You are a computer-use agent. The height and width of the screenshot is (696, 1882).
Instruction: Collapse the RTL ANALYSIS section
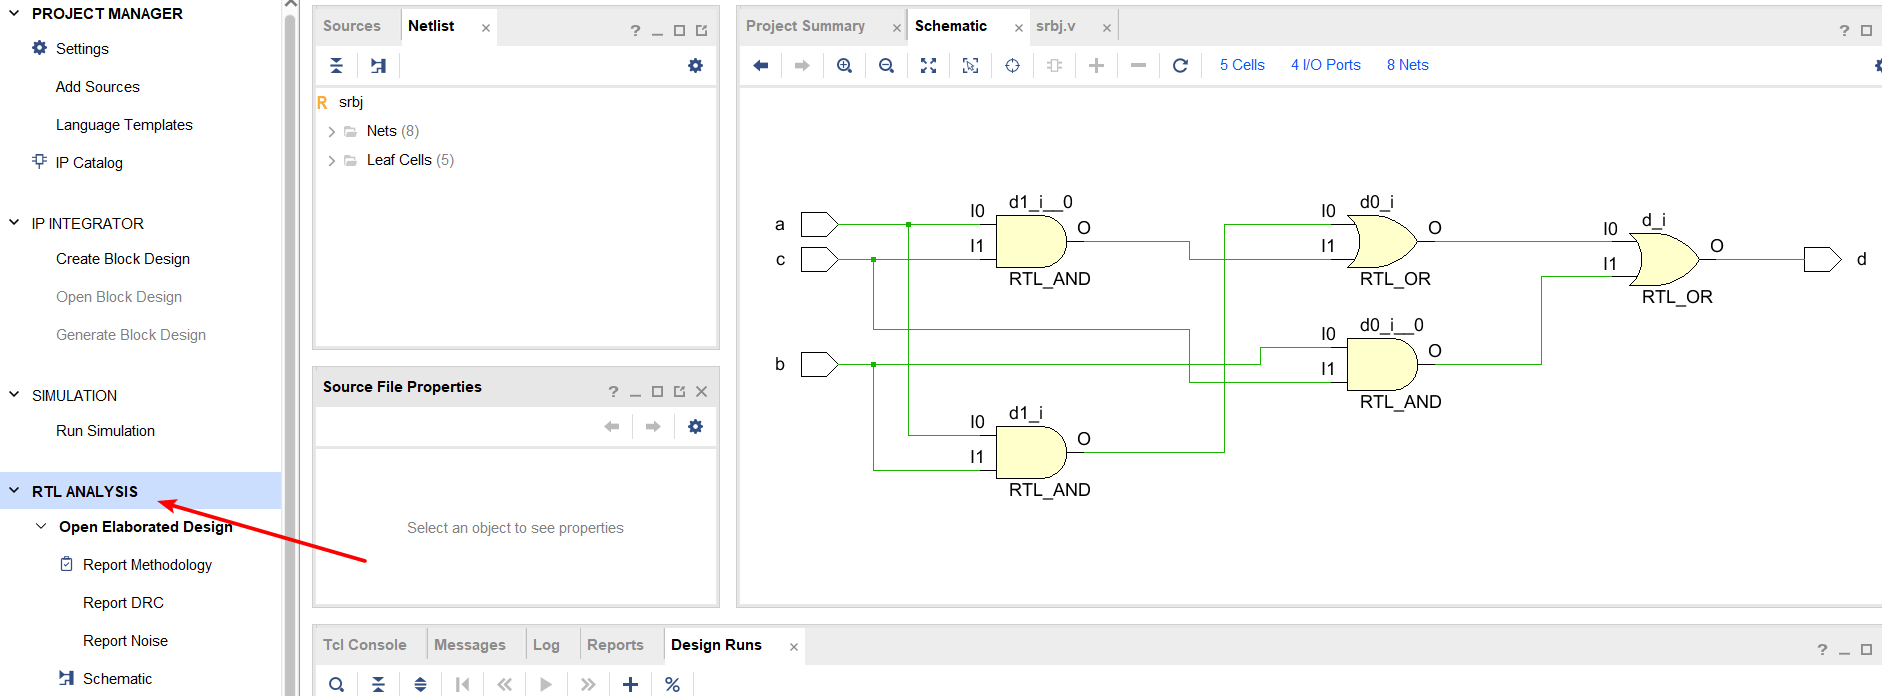click(14, 491)
